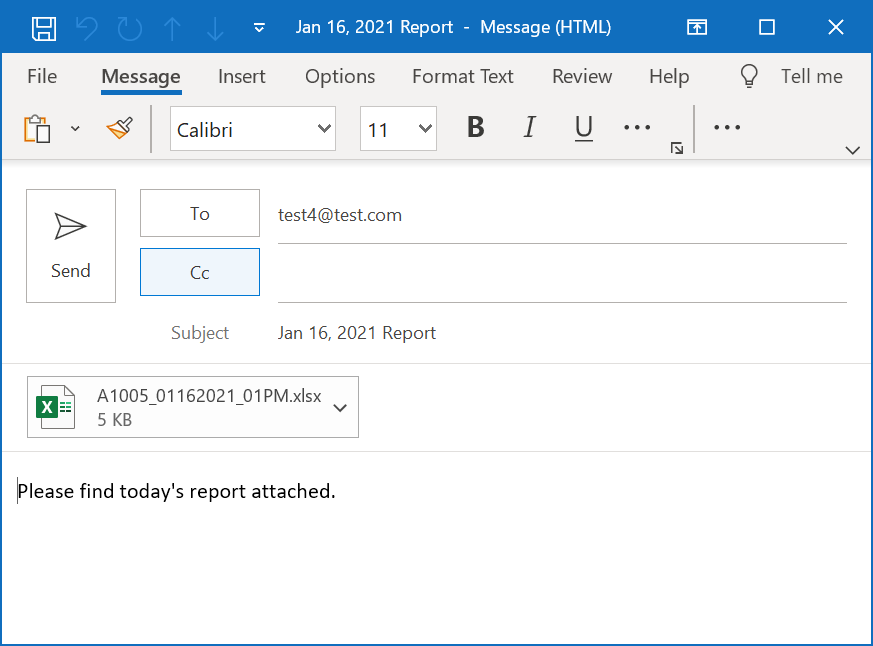Open the Review ribbon tab
The image size is (873, 646).
point(581,76)
